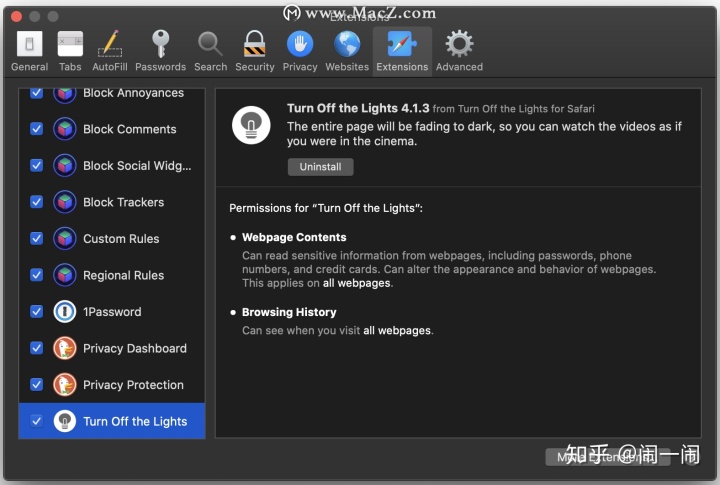The height and width of the screenshot is (485, 720).
Task: Open the General preferences pane
Action: [29, 51]
